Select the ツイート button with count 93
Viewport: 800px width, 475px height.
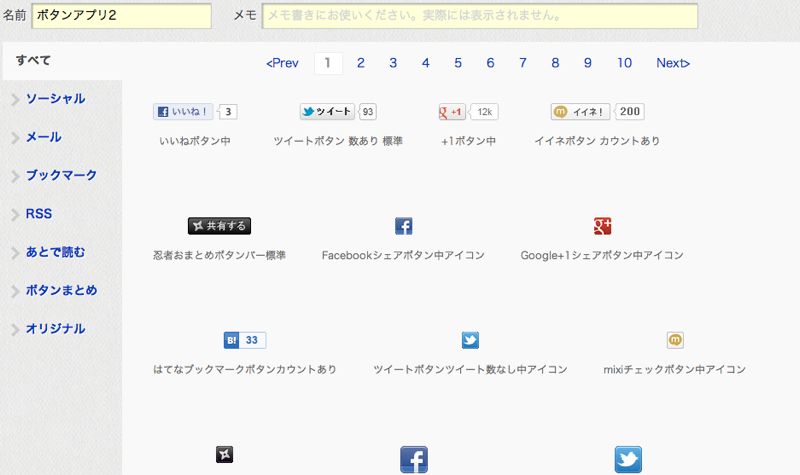tap(338, 112)
